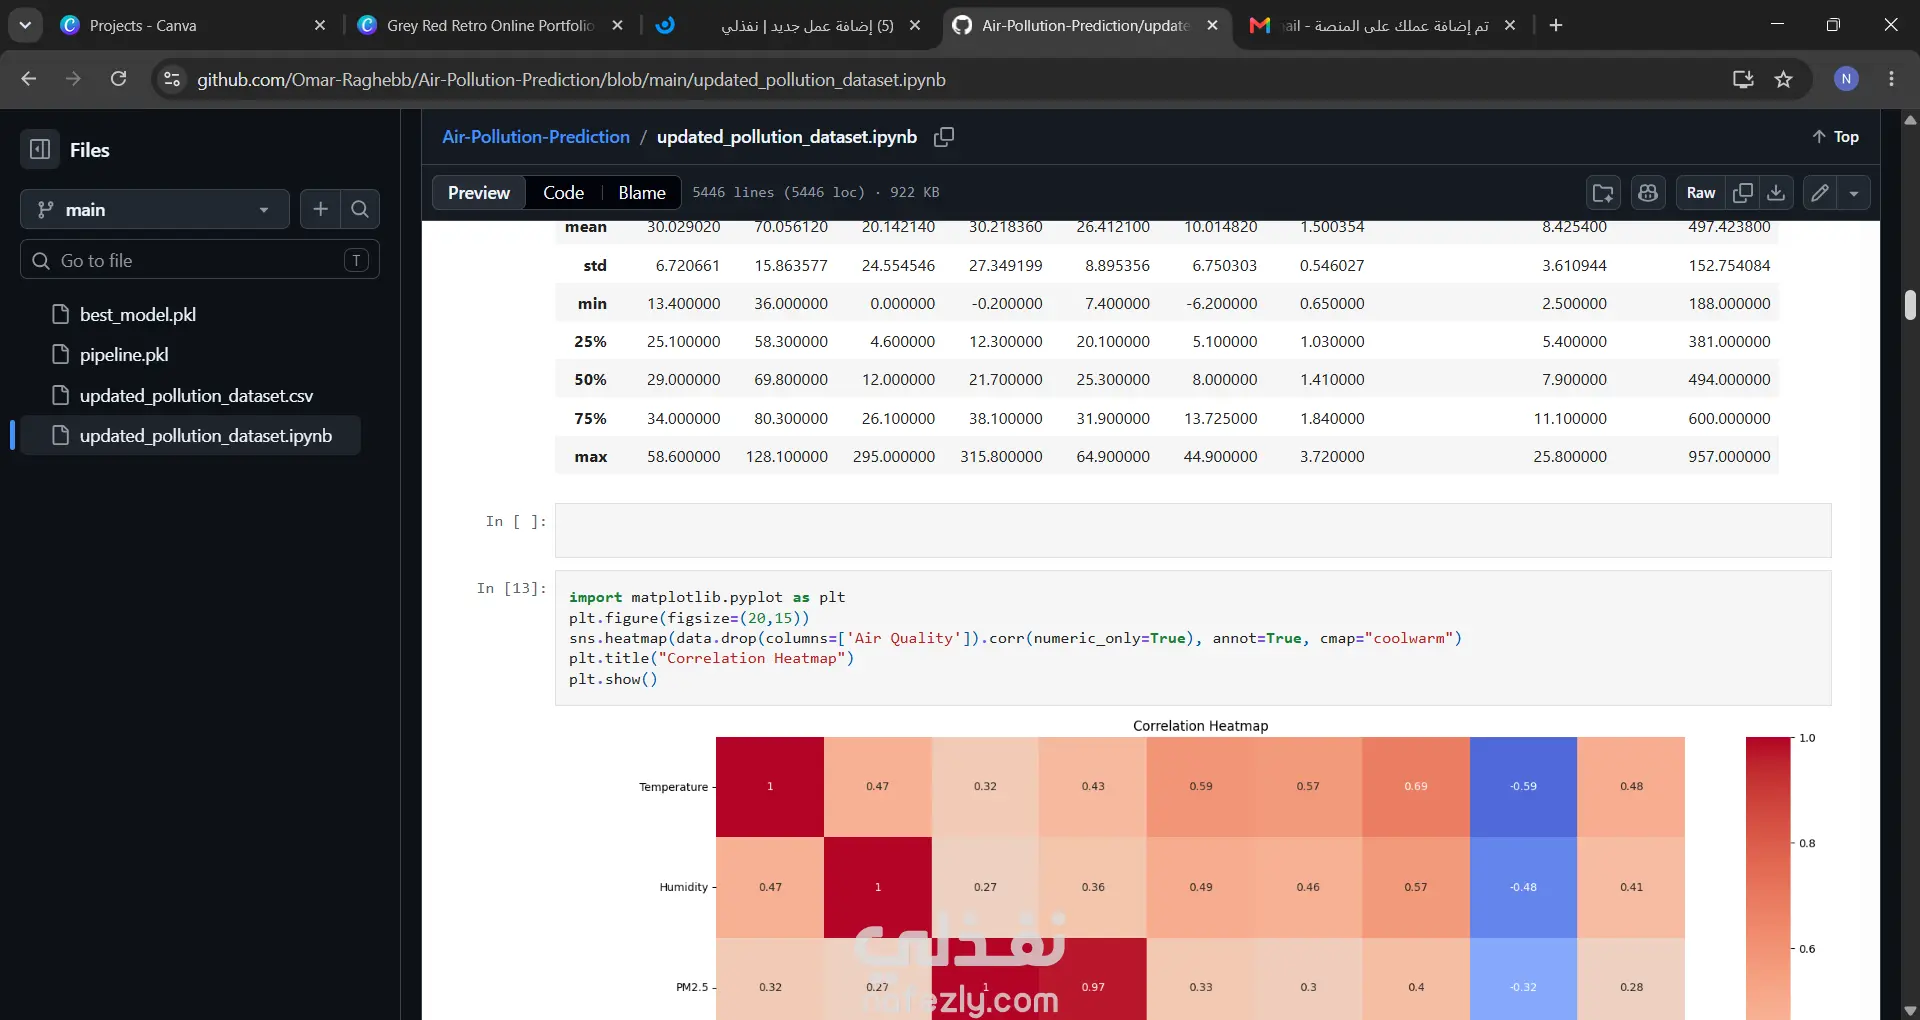
Task: Click the scrollbar down arrow
Action: pyautogui.click(x=1910, y=1010)
